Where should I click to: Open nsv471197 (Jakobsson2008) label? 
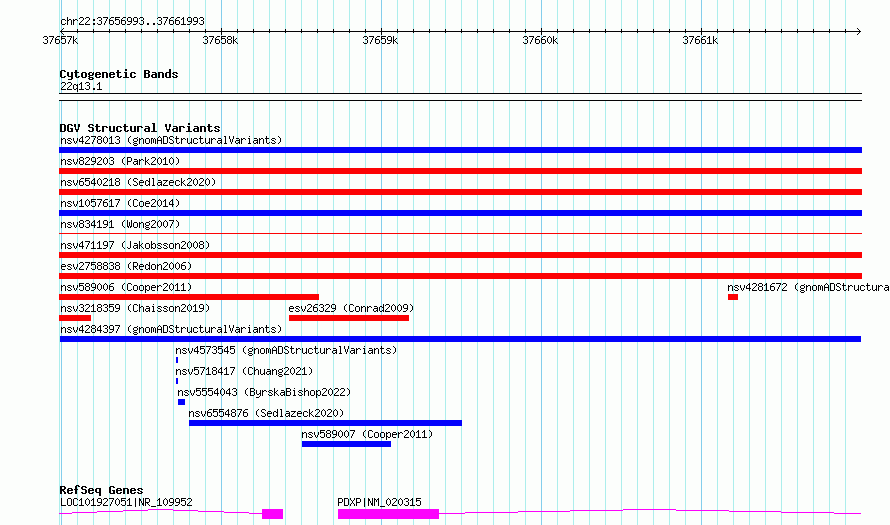pos(135,245)
